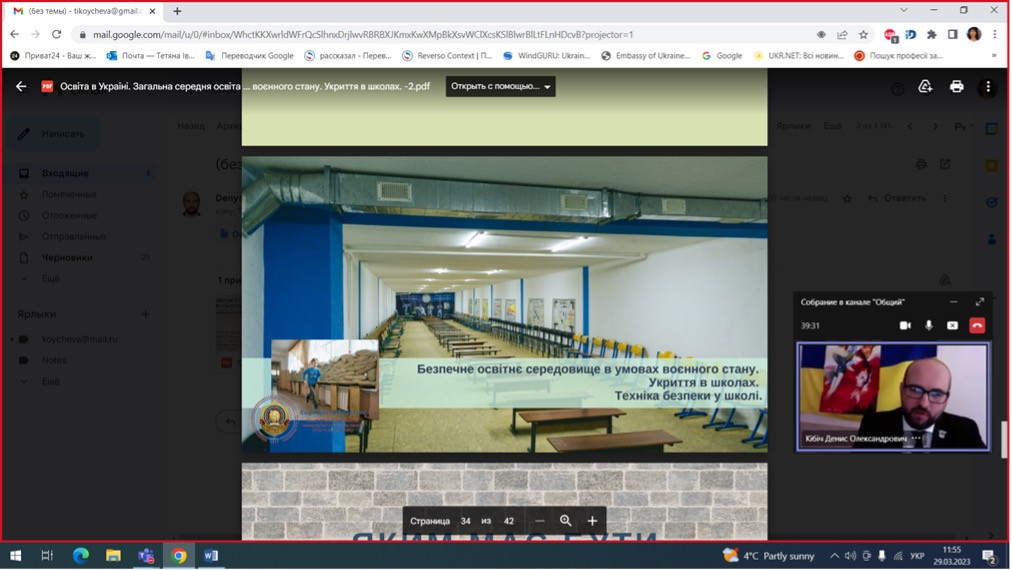The width and height of the screenshot is (1012, 570).
Task: Click the back arrow in PDF viewer
Action: 21,87
